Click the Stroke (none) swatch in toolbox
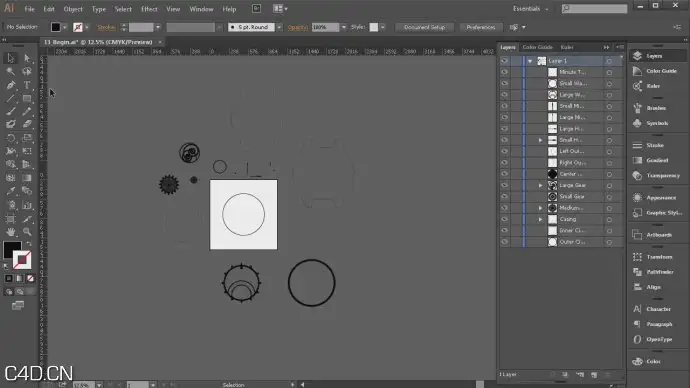The width and height of the screenshot is (690, 388). click(22, 260)
